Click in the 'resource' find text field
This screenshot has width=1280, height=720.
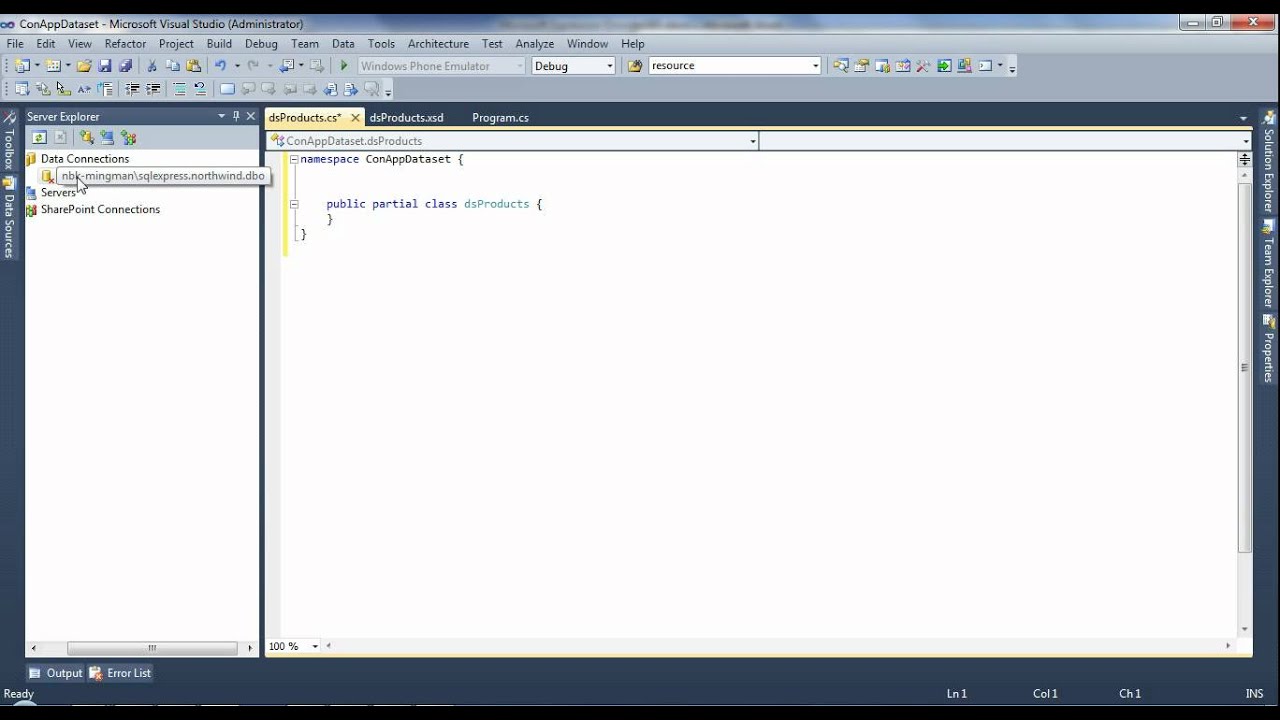click(x=729, y=66)
